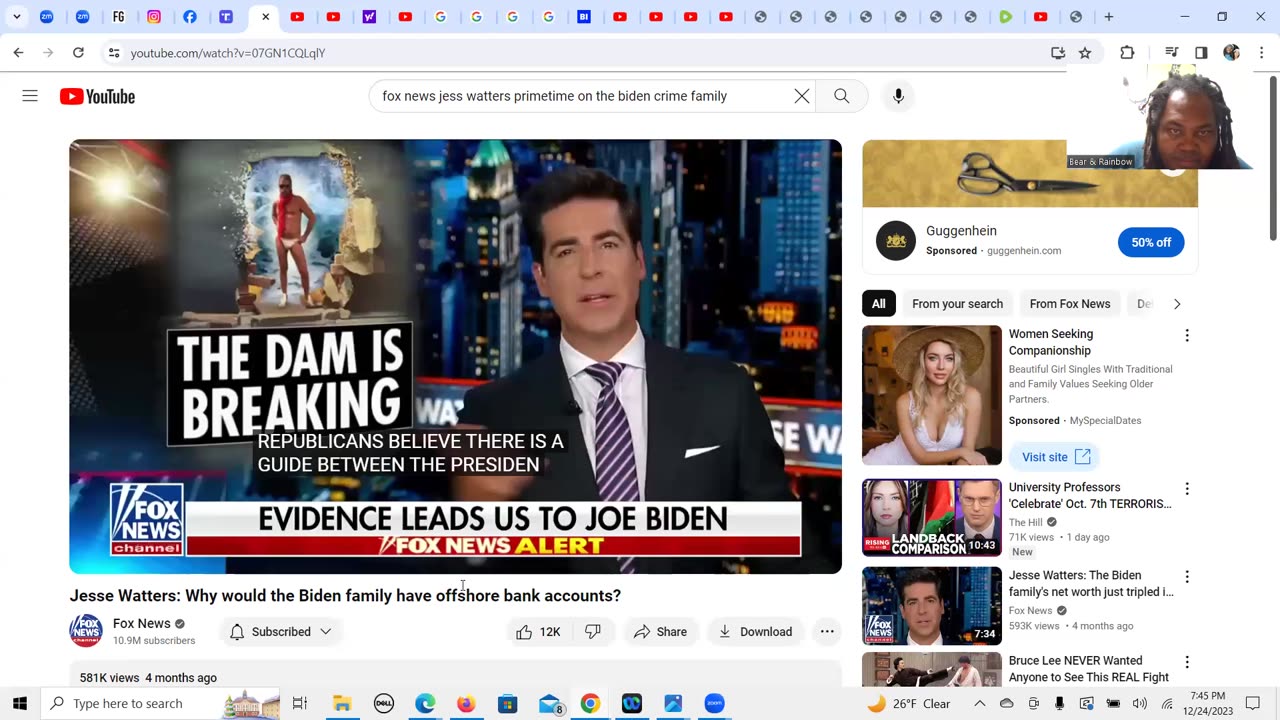Download the video
1280x720 pixels.
coord(755,632)
